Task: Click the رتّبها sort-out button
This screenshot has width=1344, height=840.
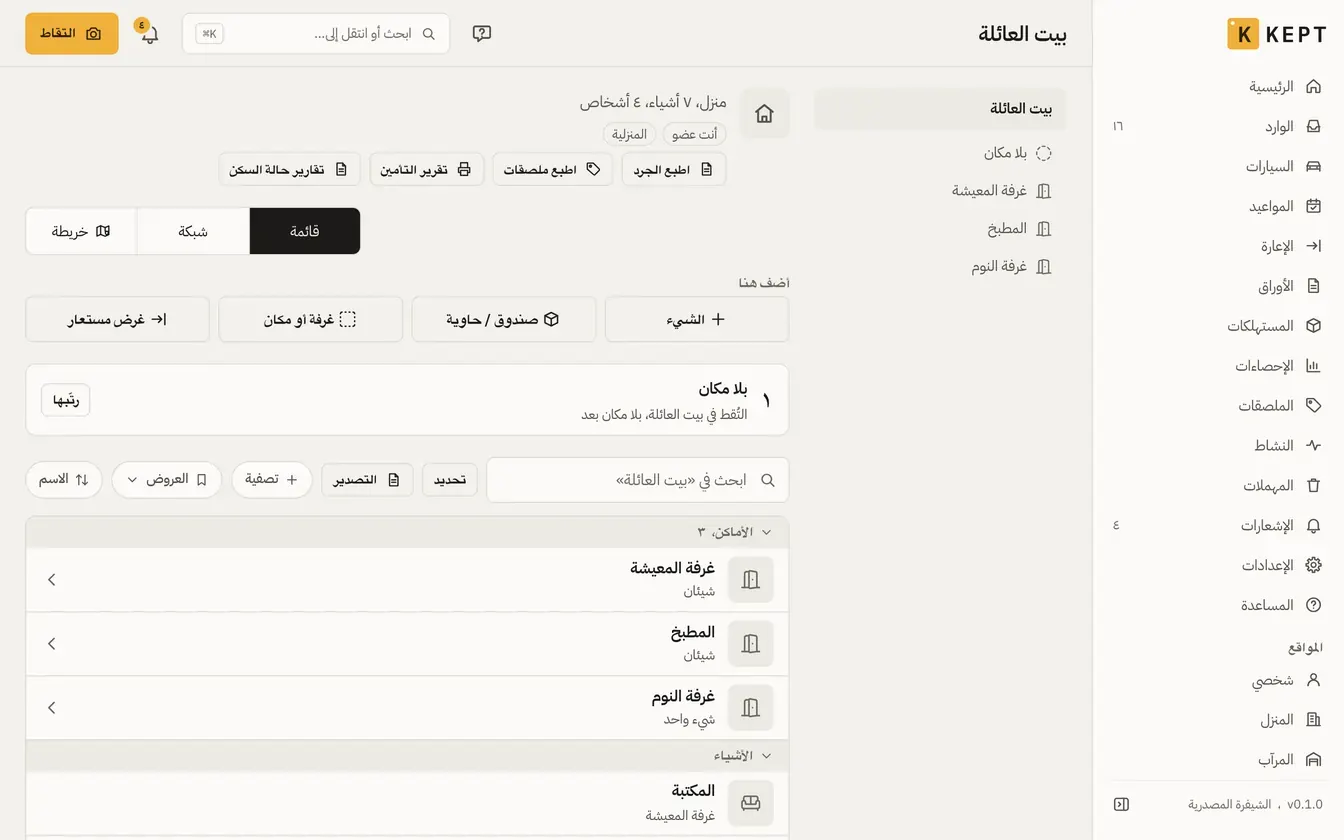Action: 66,400
